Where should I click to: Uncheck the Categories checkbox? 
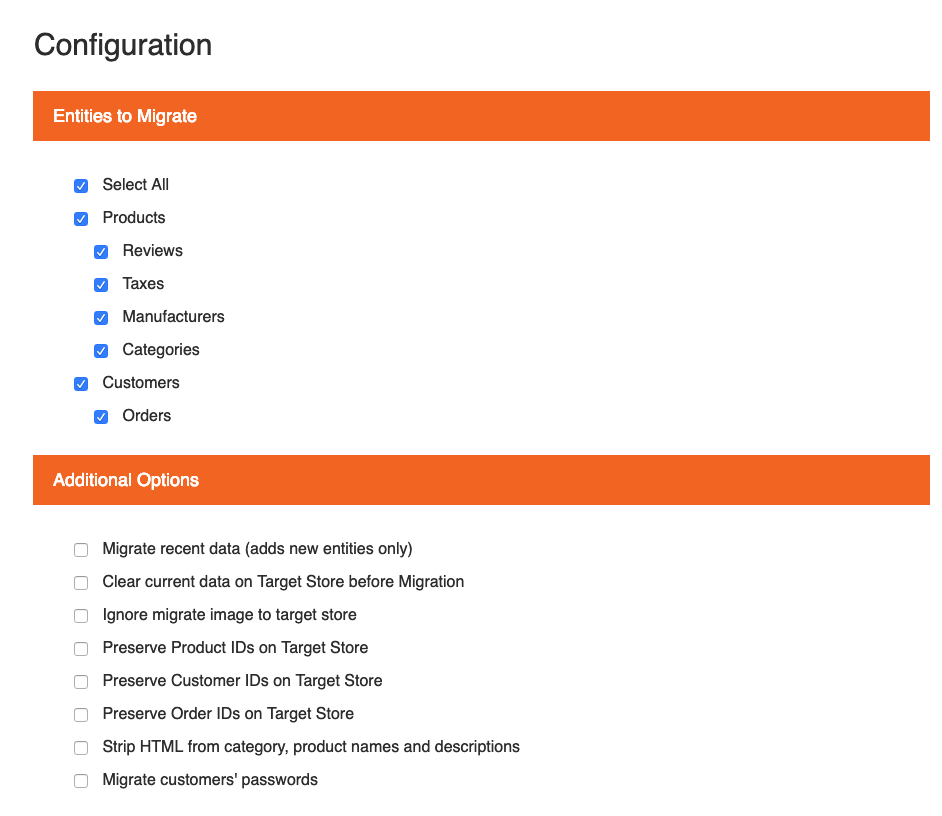coord(101,351)
